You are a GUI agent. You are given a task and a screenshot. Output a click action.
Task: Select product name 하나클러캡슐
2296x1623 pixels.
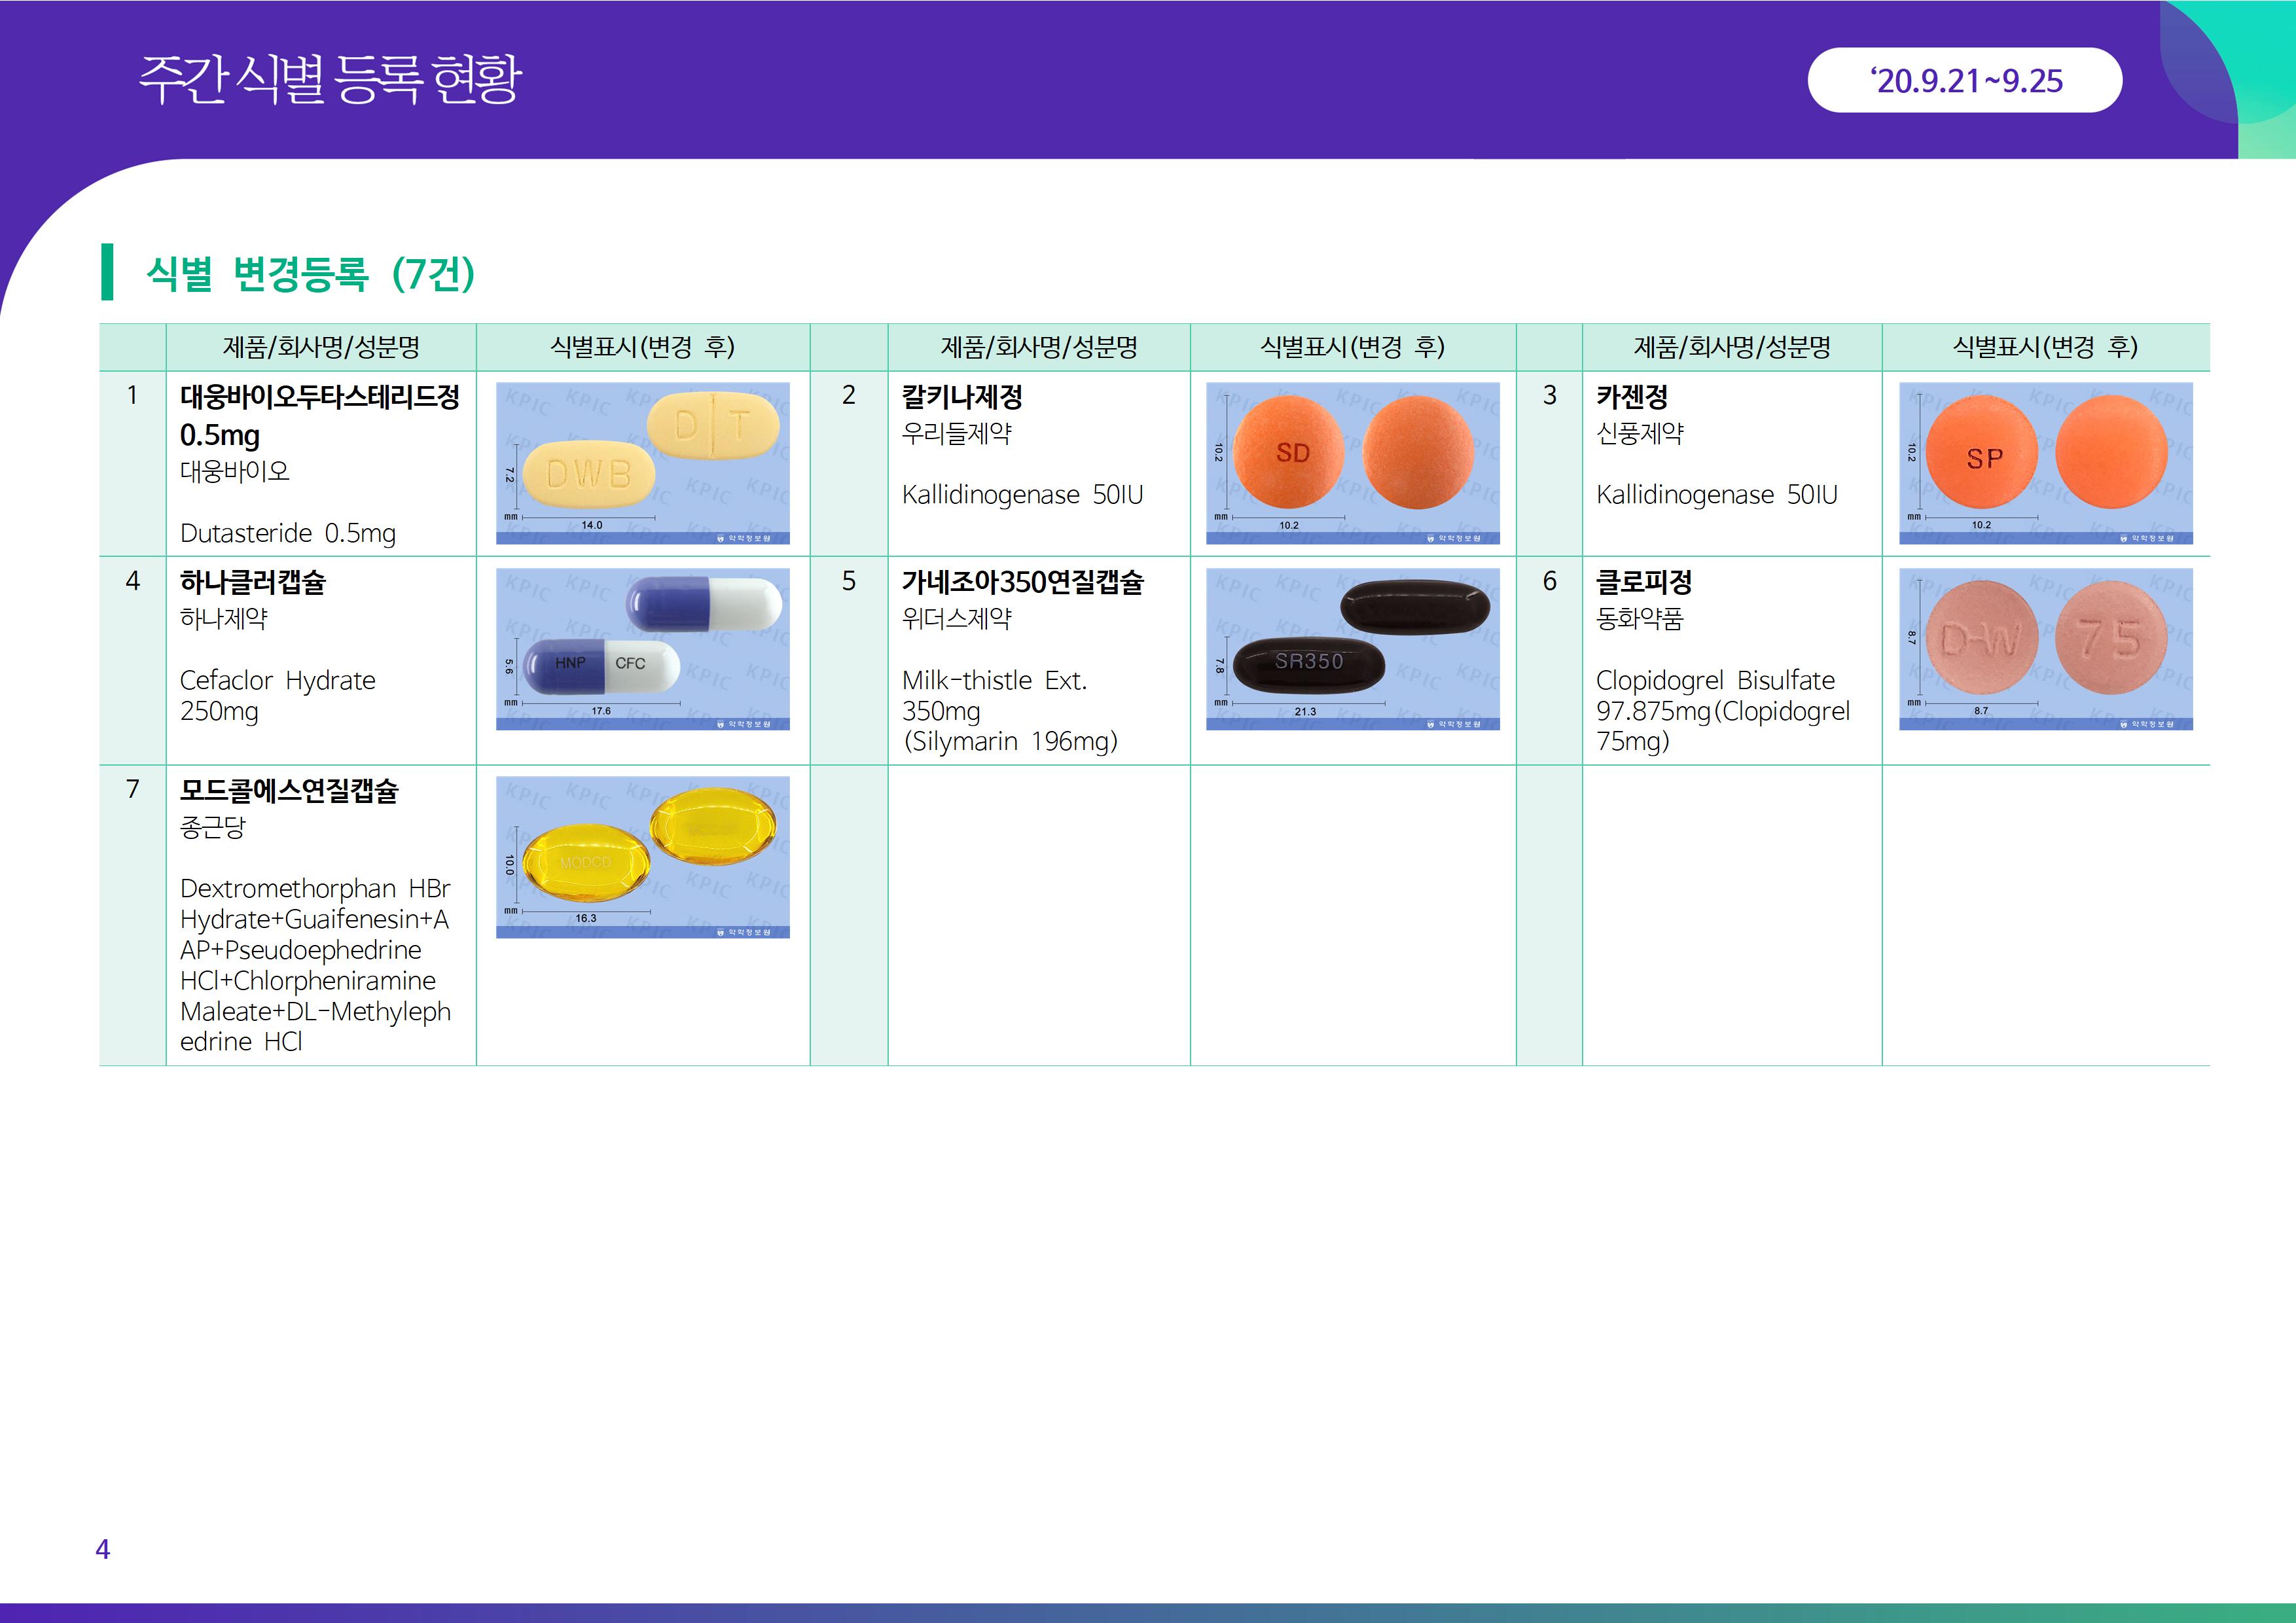[252, 582]
